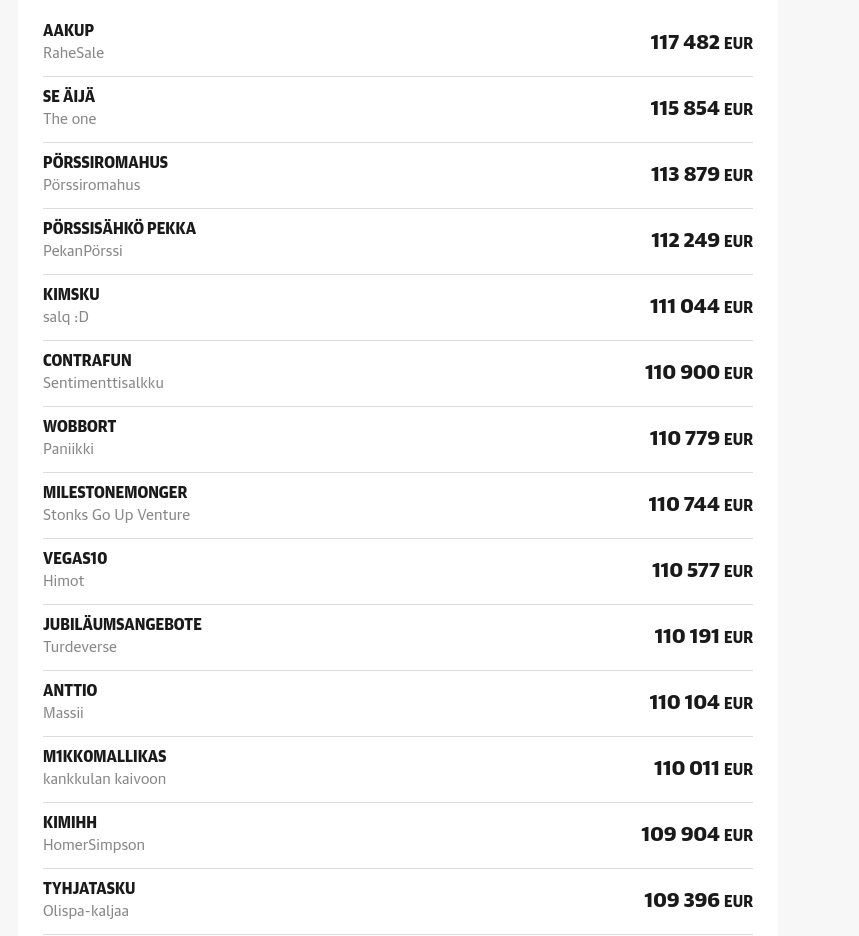Open the AAKUP user entry

point(68,31)
